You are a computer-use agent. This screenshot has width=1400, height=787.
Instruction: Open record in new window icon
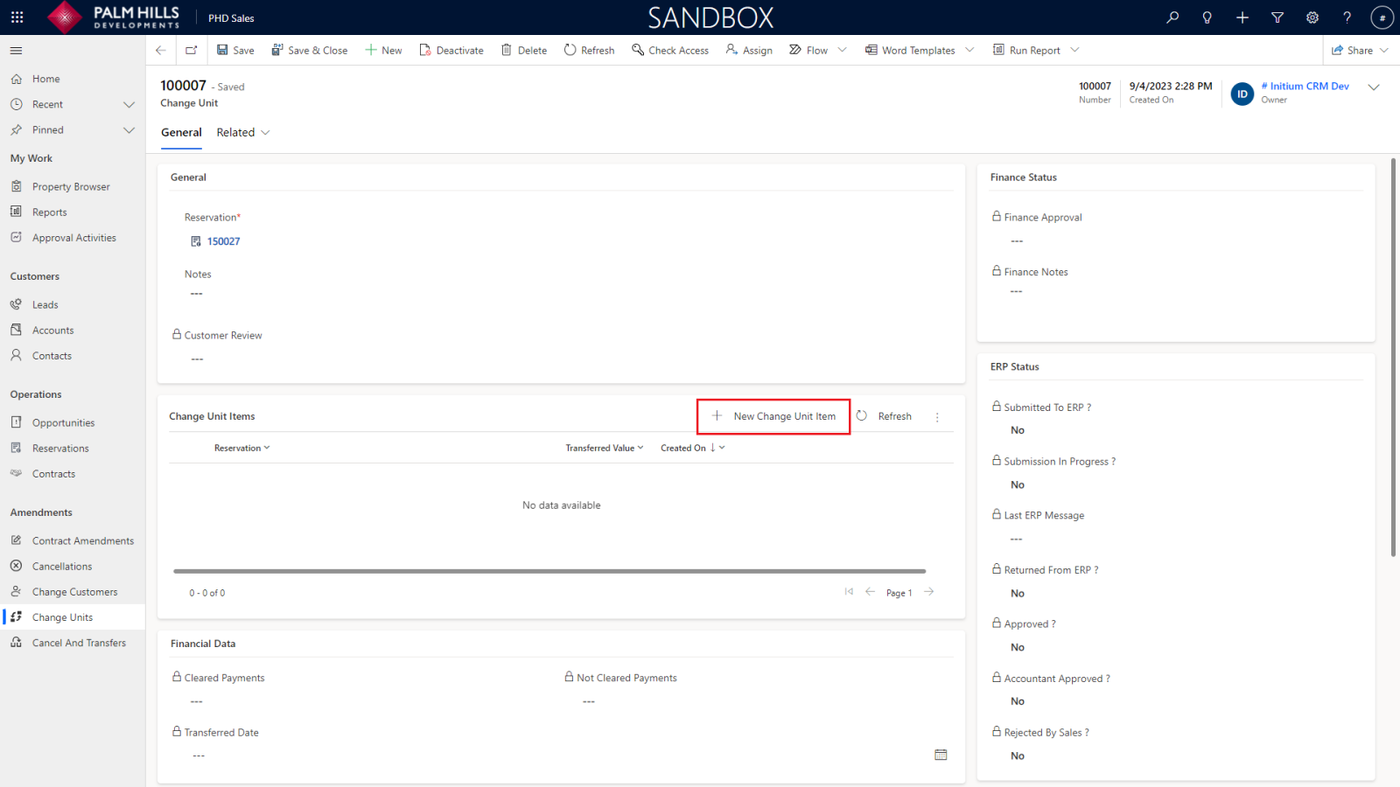191,50
